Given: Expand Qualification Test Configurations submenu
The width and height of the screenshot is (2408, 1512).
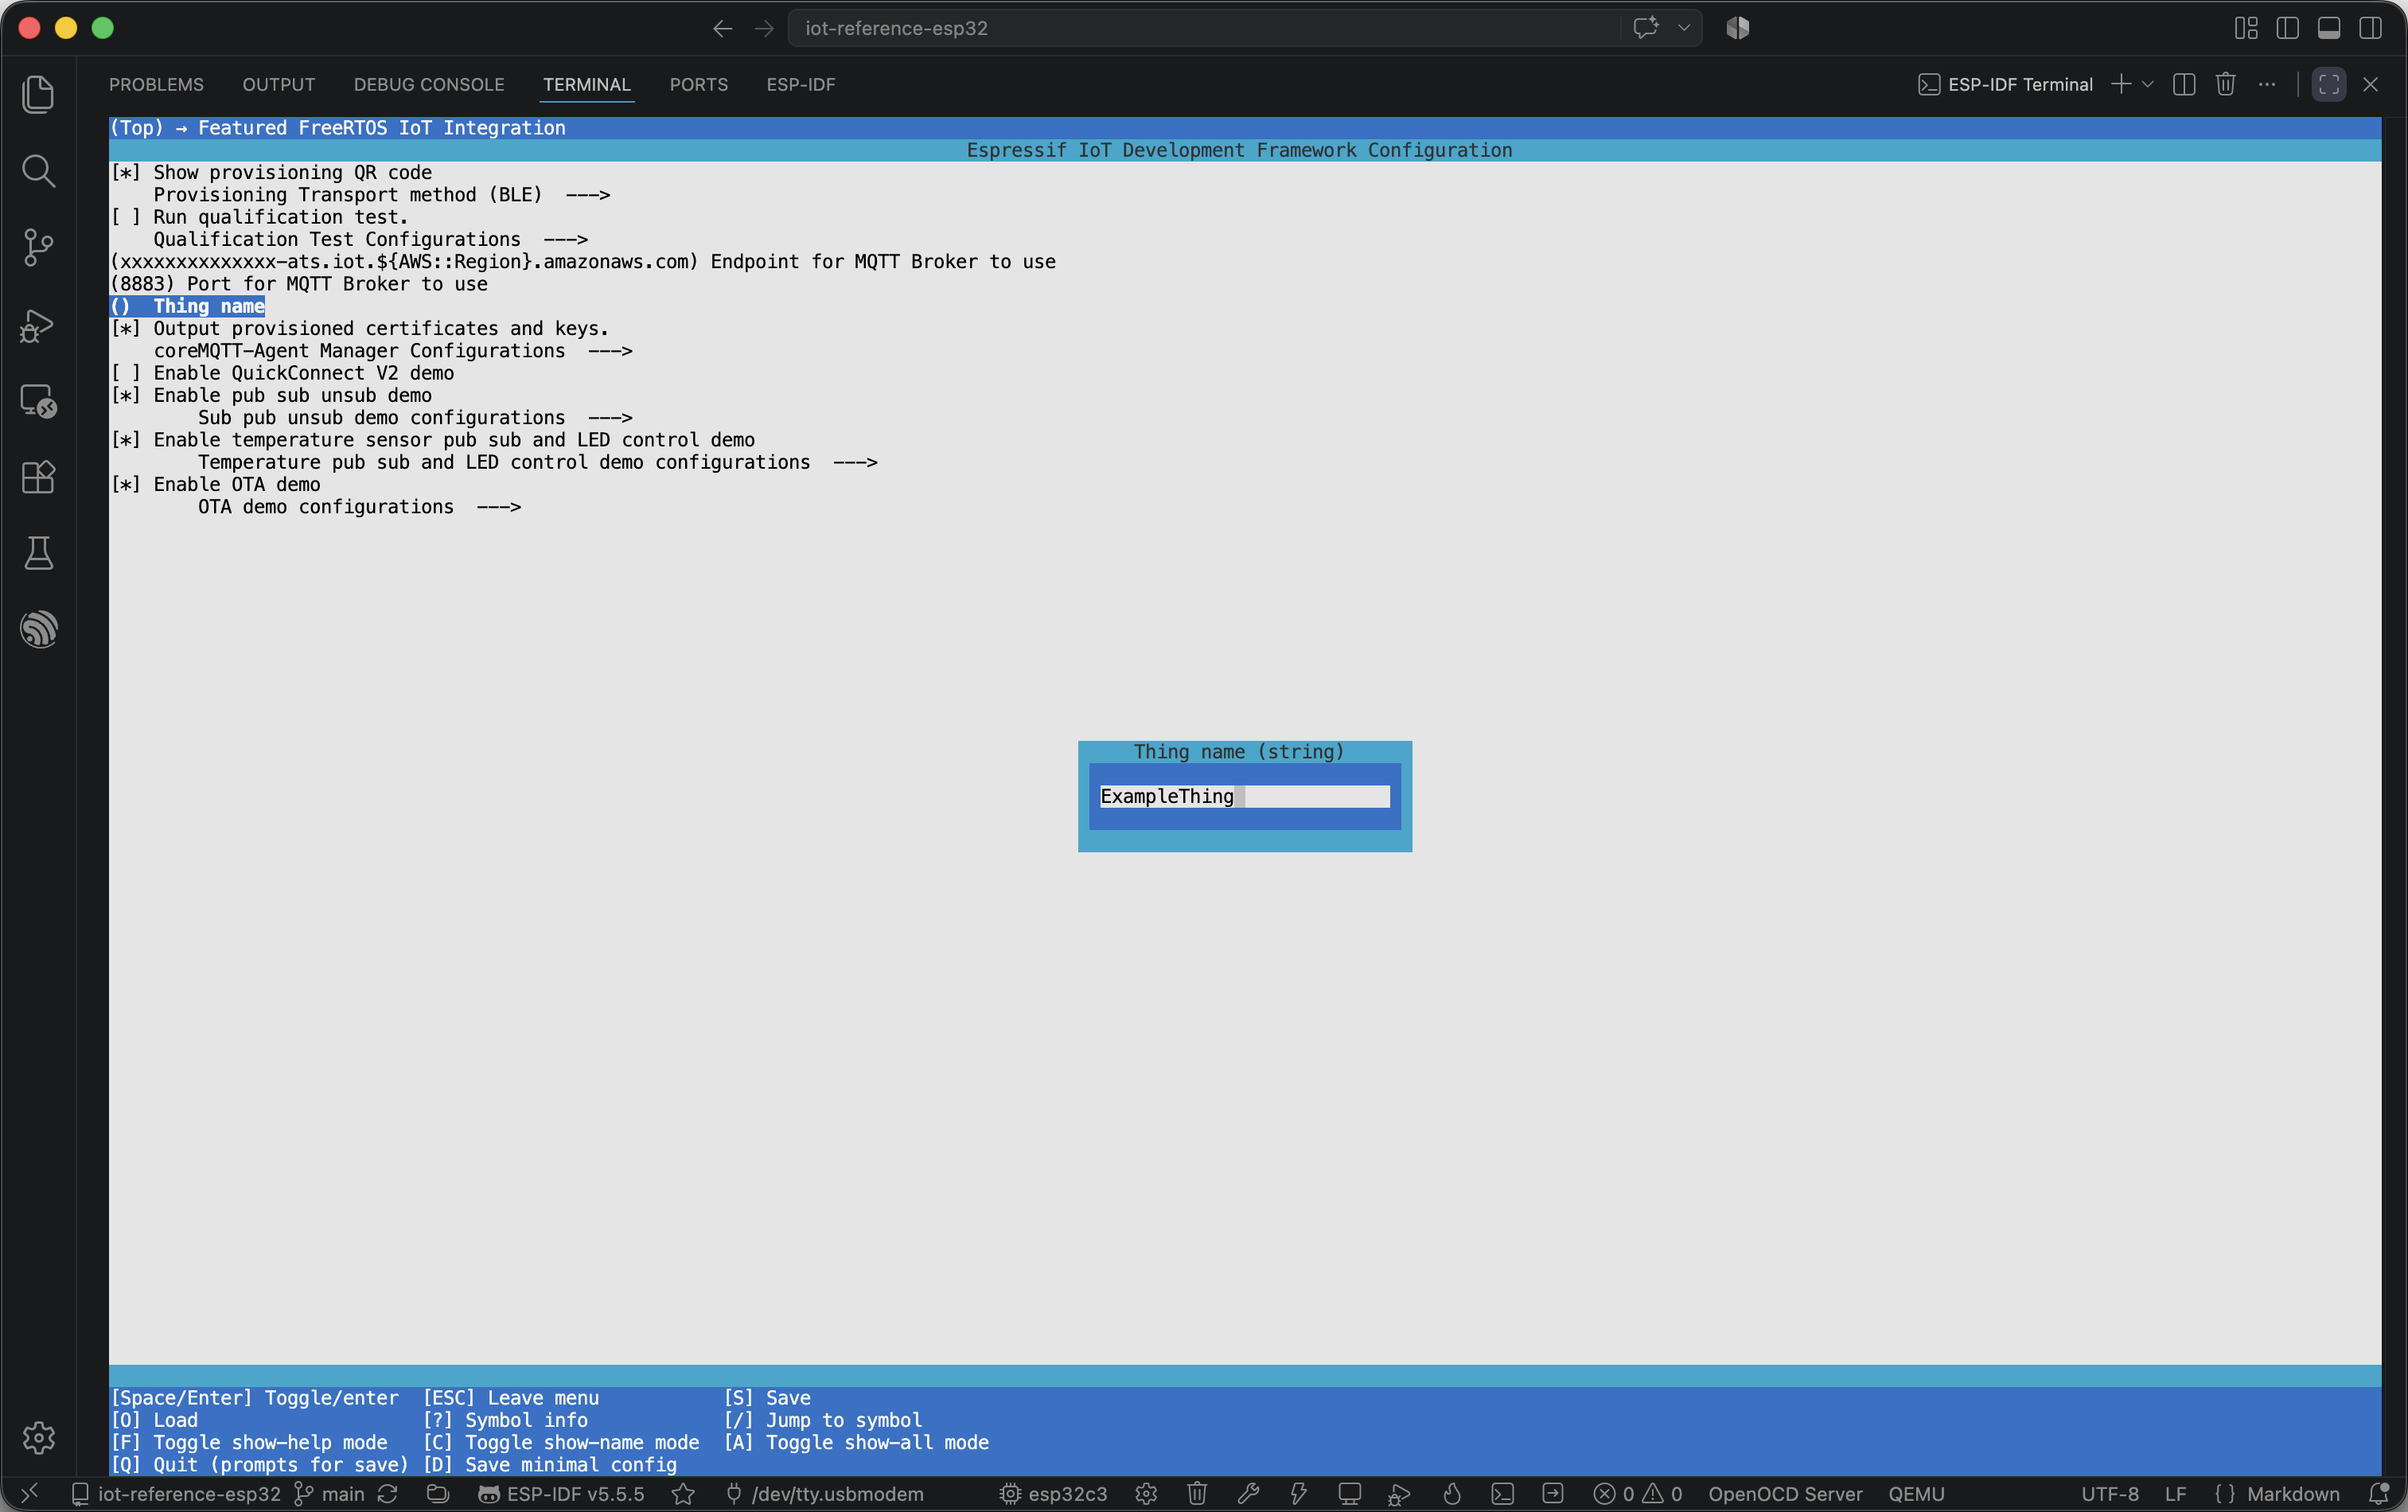Looking at the screenshot, I should (371, 239).
